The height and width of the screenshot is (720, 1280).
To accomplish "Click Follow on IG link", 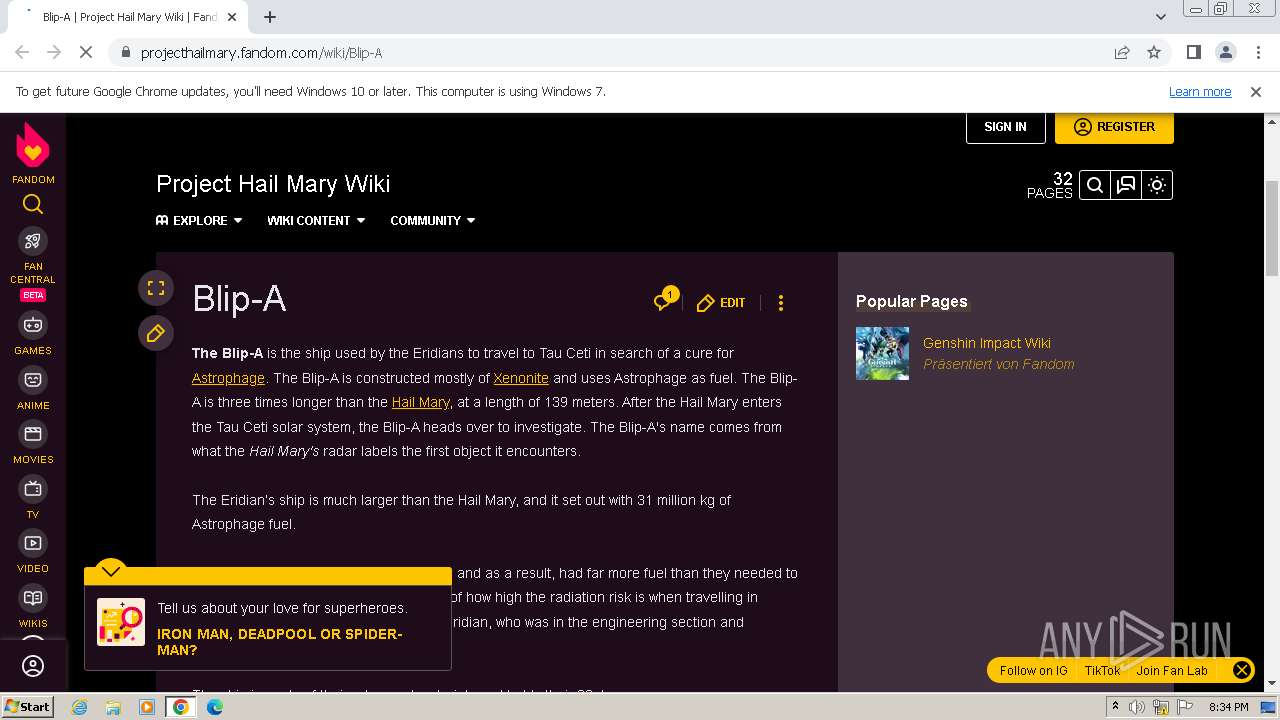I will point(1034,671).
